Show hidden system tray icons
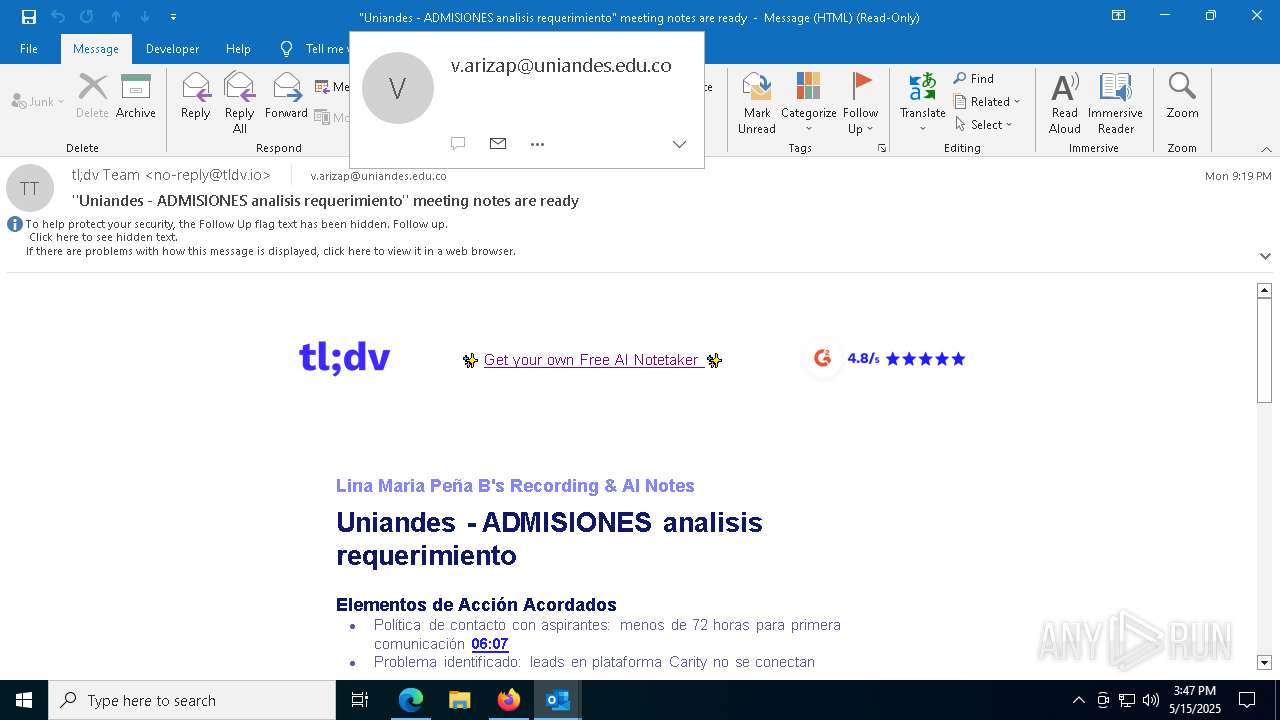This screenshot has width=1280, height=720. pos(1078,700)
